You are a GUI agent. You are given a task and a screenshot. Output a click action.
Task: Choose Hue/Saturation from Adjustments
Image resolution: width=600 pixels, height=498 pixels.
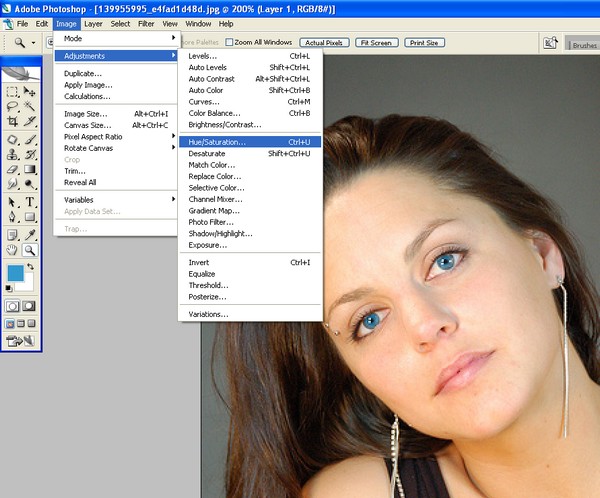(250, 142)
